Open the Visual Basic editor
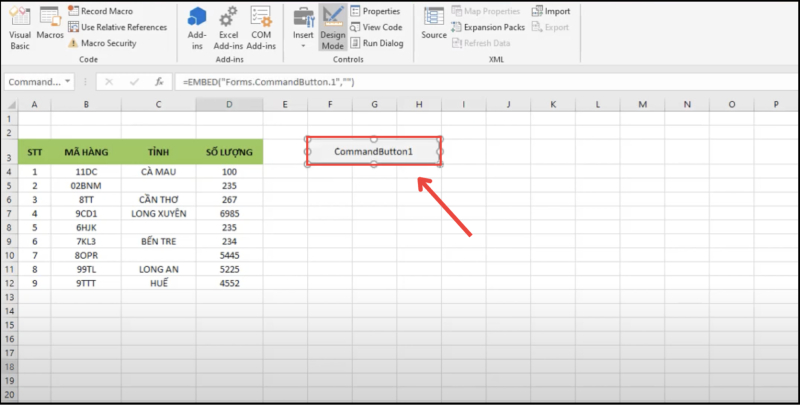 click(x=20, y=29)
